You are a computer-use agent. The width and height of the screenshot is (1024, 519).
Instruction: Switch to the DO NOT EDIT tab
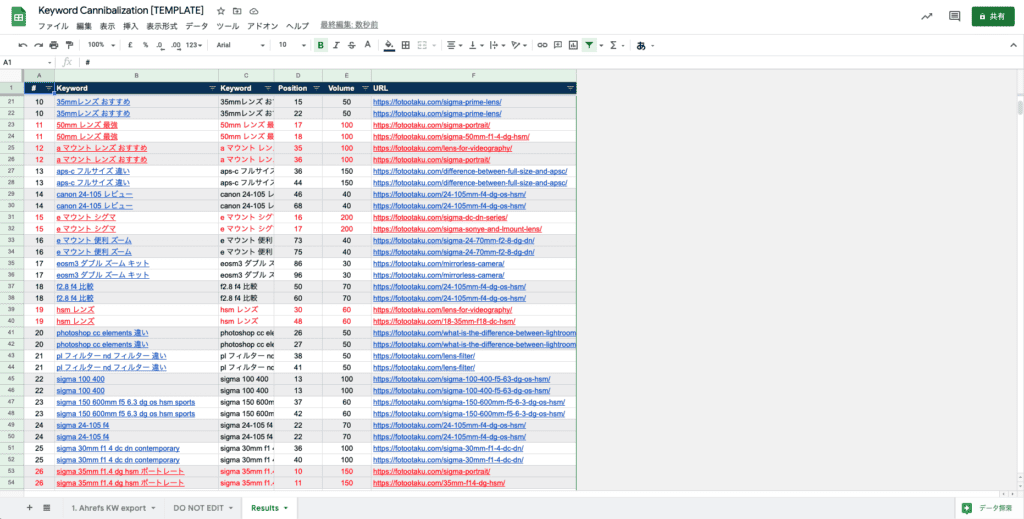pos(202,507)
